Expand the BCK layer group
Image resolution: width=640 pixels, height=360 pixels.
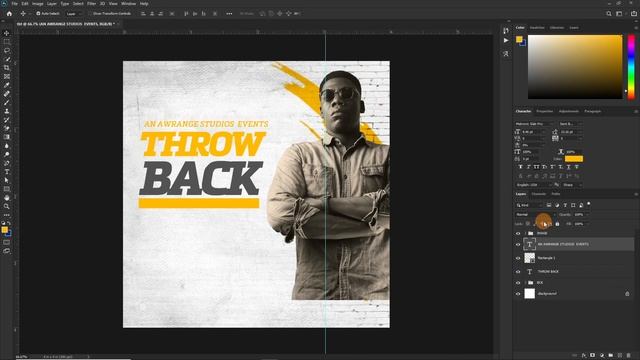point(525,282)
